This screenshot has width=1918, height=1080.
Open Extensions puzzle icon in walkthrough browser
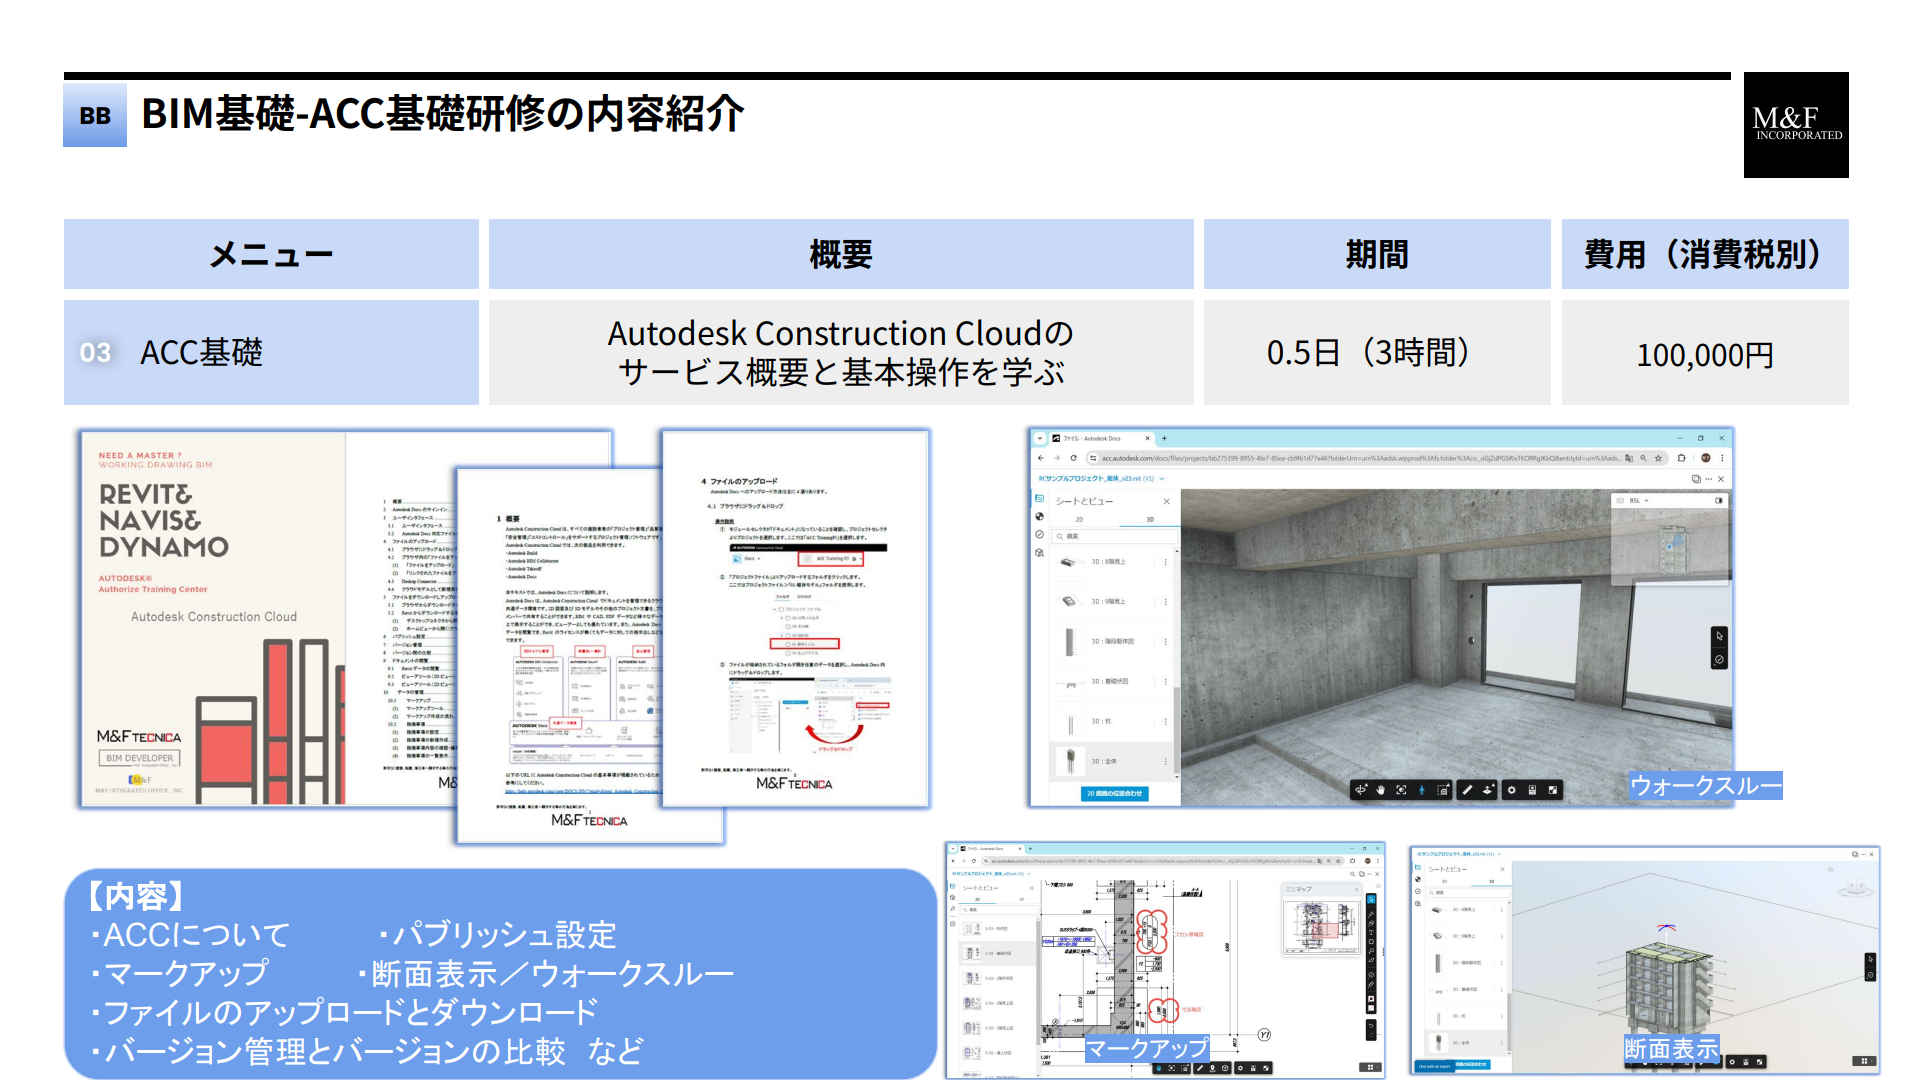click(x=1681, y=458)
